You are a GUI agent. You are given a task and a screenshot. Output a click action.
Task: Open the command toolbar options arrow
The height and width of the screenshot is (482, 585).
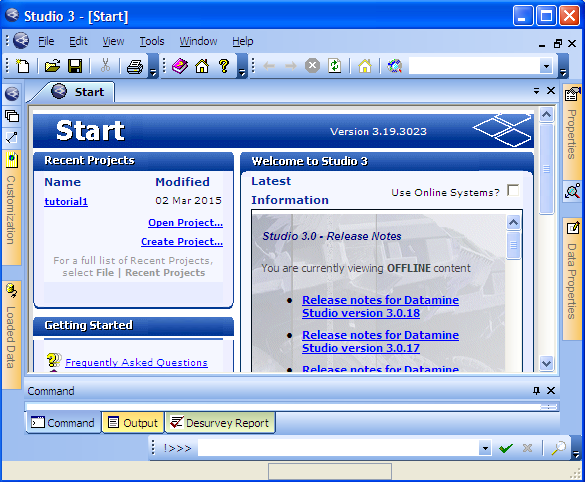click(576, 448)
